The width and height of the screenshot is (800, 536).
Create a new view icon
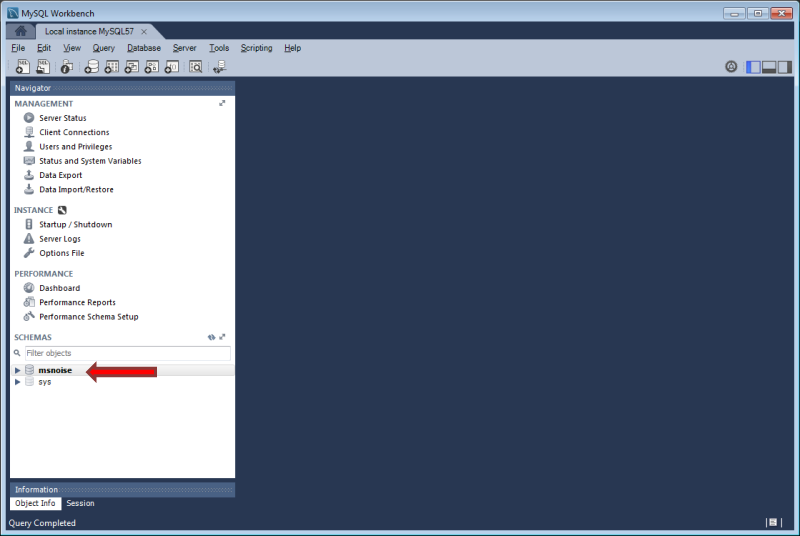click(132, 66)
